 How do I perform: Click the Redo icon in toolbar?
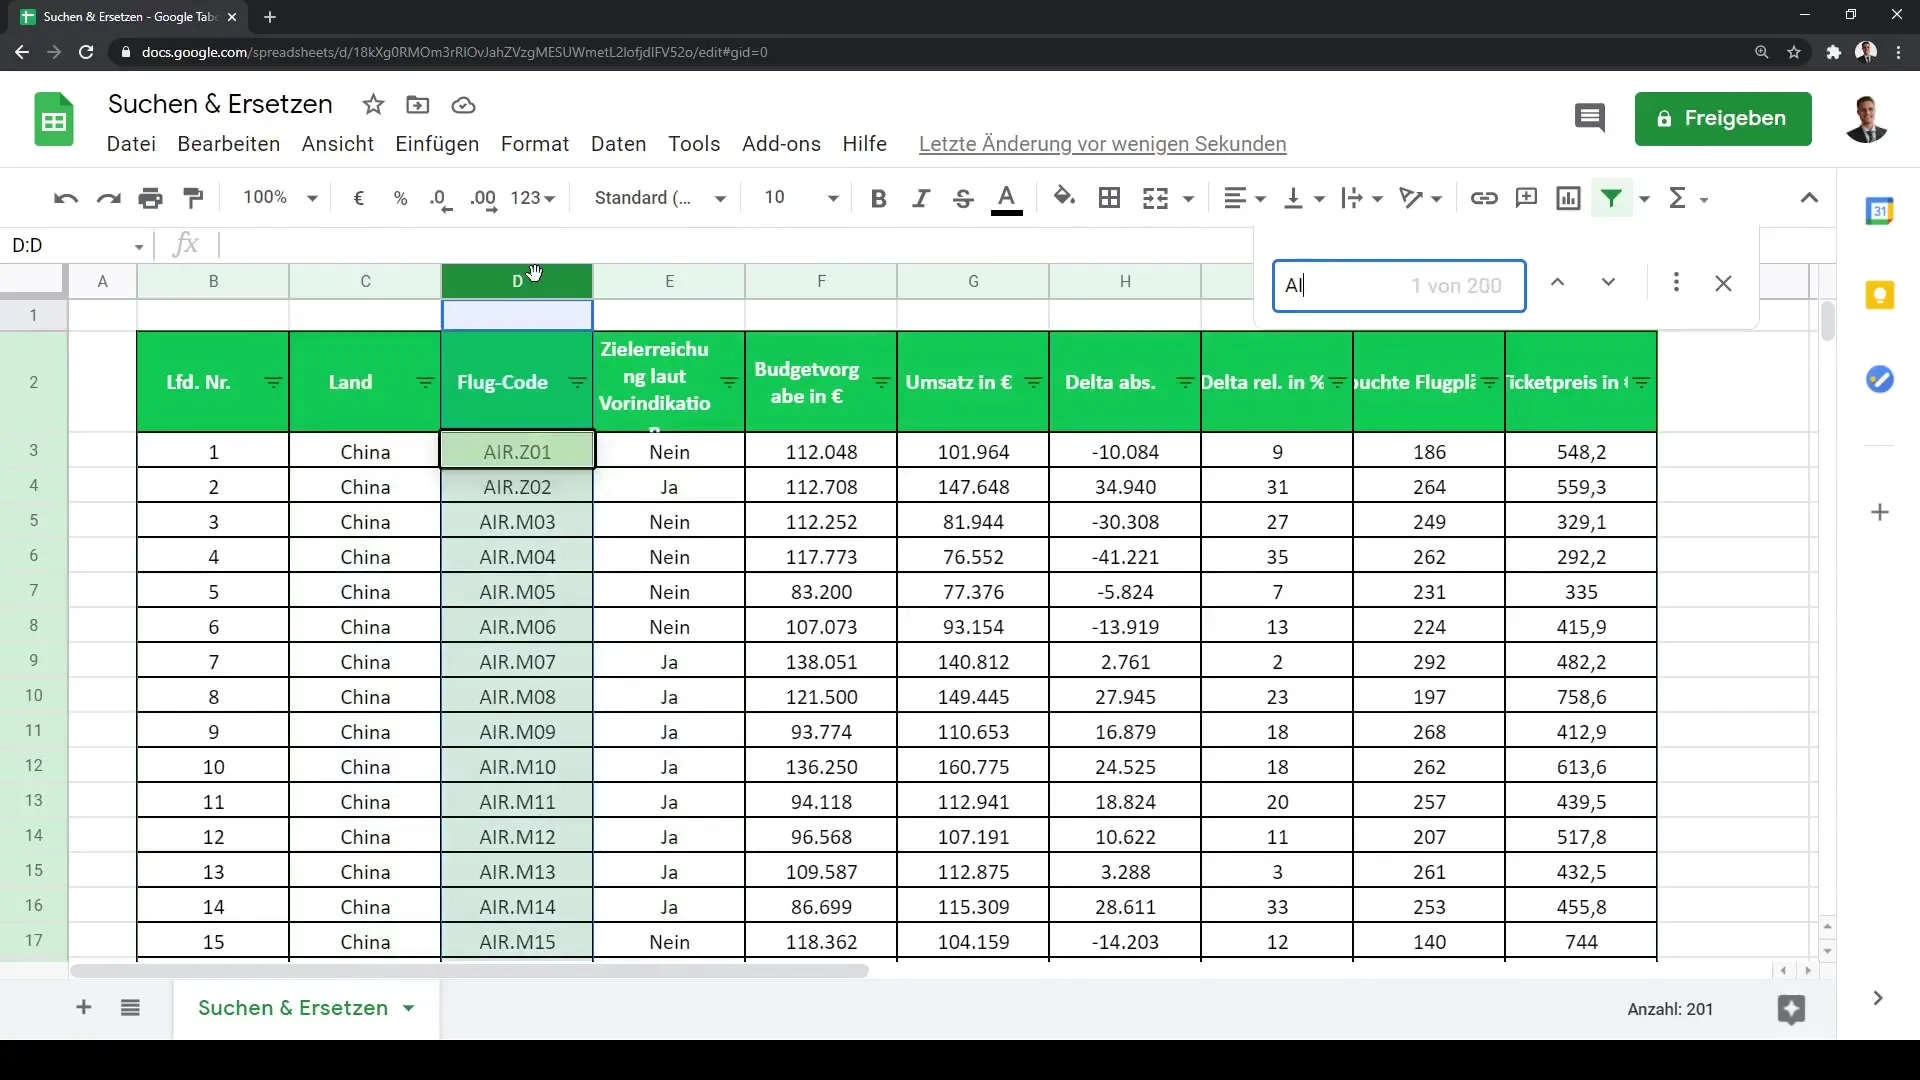coord(108,198)
